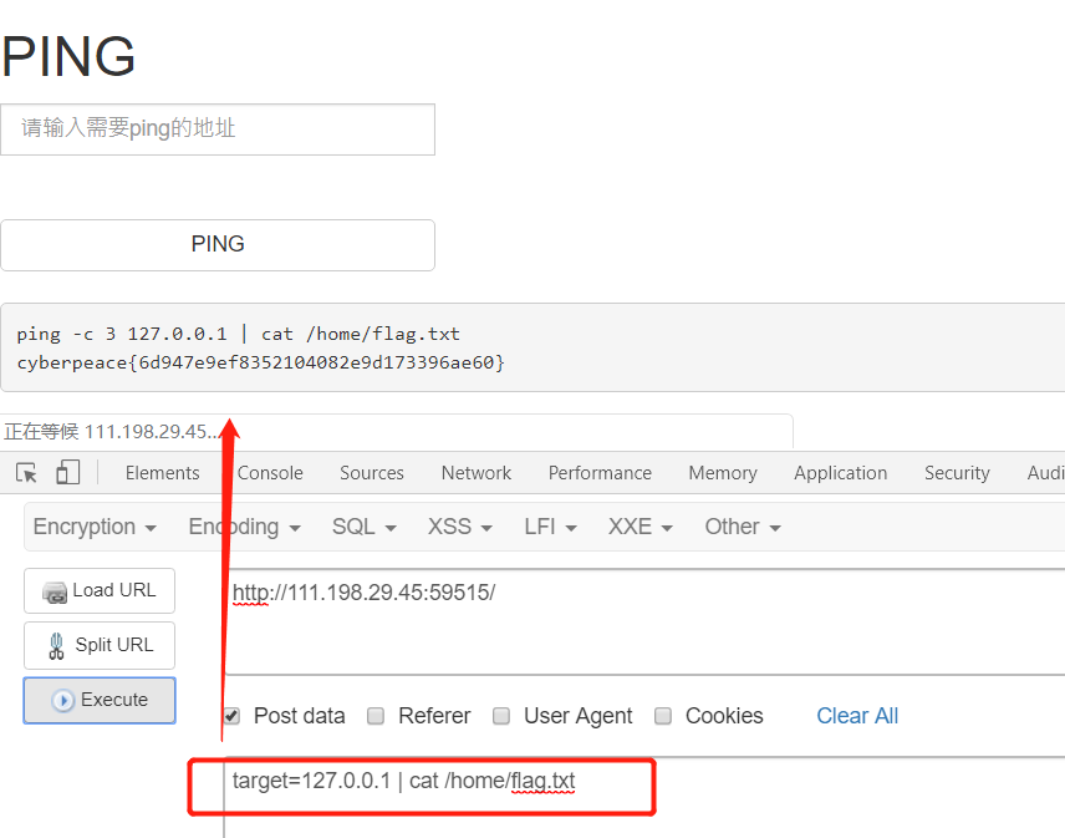The height and width of the screenshot is (838, 1065).
Task: Select the inspect element picker icon
Action: (x=26, y=473)
